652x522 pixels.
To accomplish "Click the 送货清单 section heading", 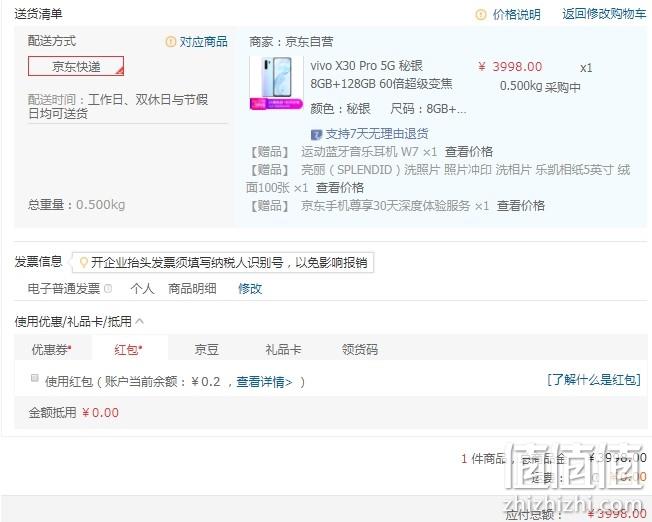I will [38, 14].
